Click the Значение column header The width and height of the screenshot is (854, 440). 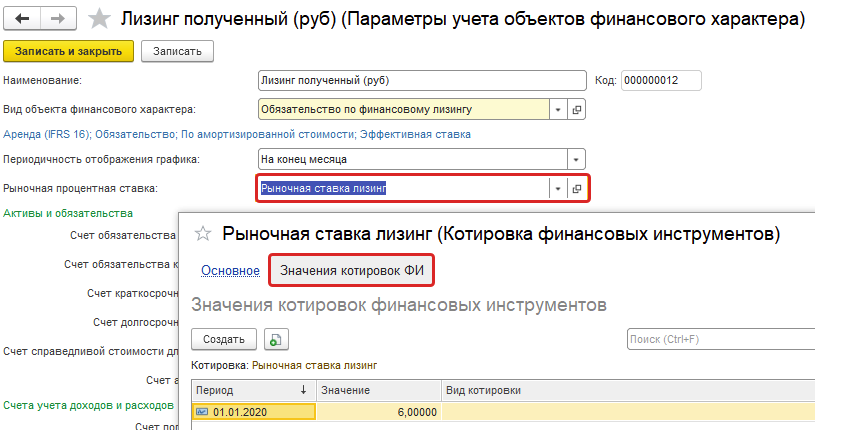click(x=379, y=390)
